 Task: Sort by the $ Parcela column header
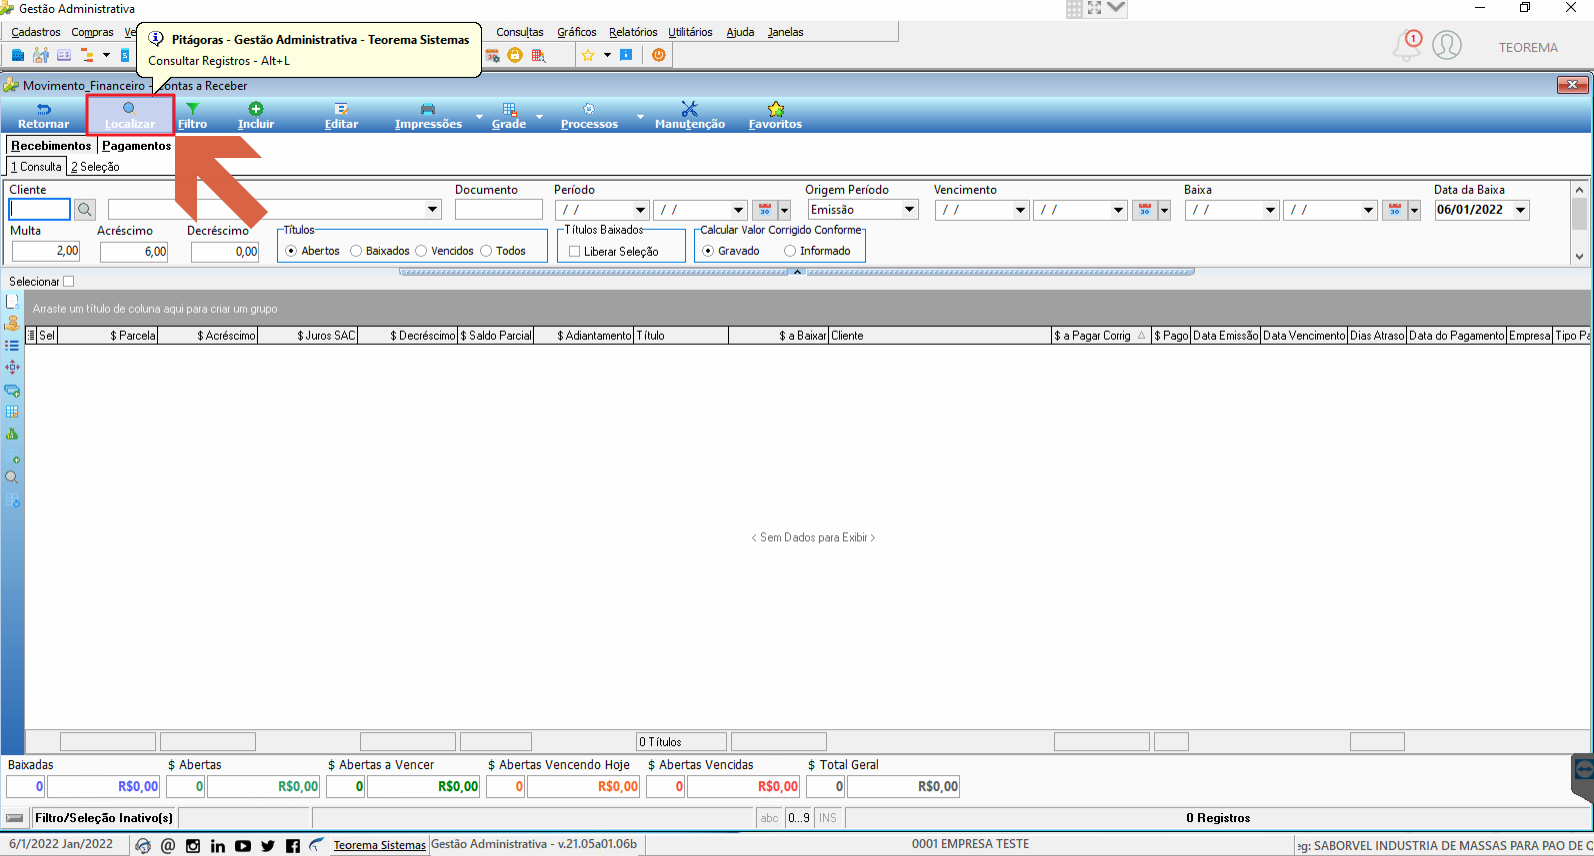click(109, 336)
